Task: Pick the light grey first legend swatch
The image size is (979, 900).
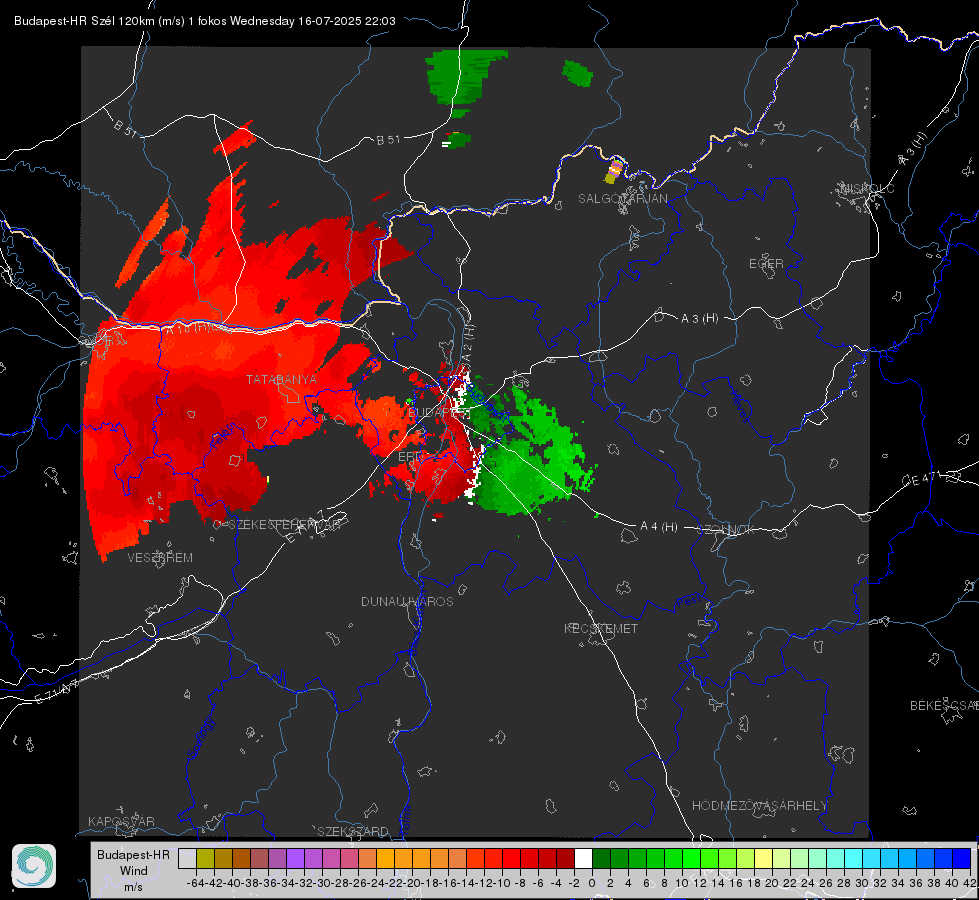Action: click(x=187, y=858)
